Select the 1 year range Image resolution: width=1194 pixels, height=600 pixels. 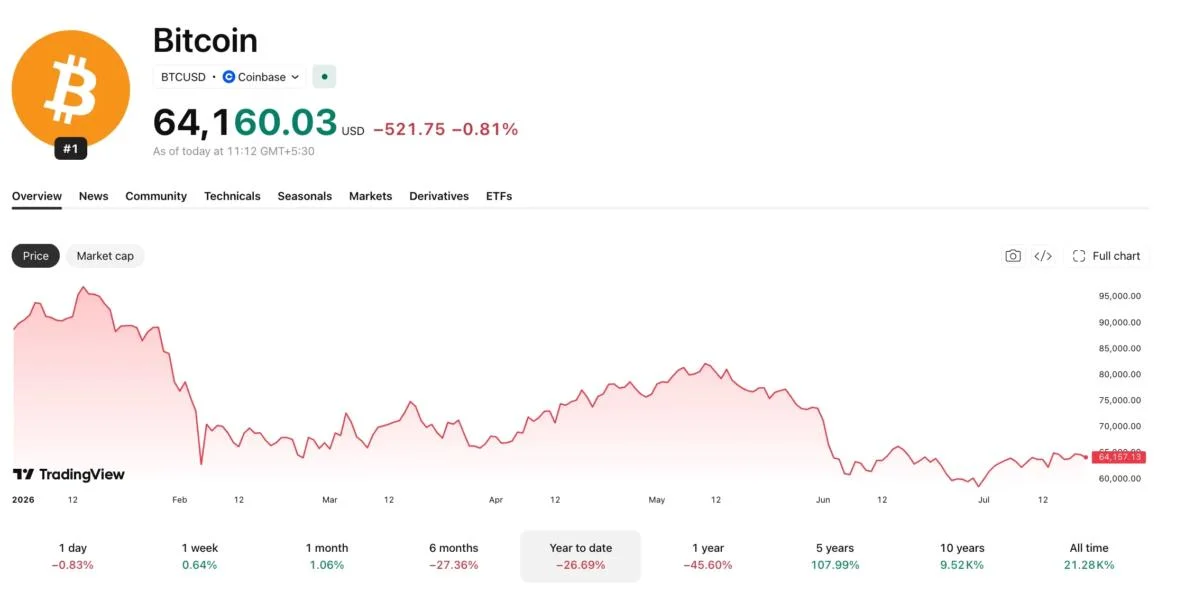[x=708, y=557]
